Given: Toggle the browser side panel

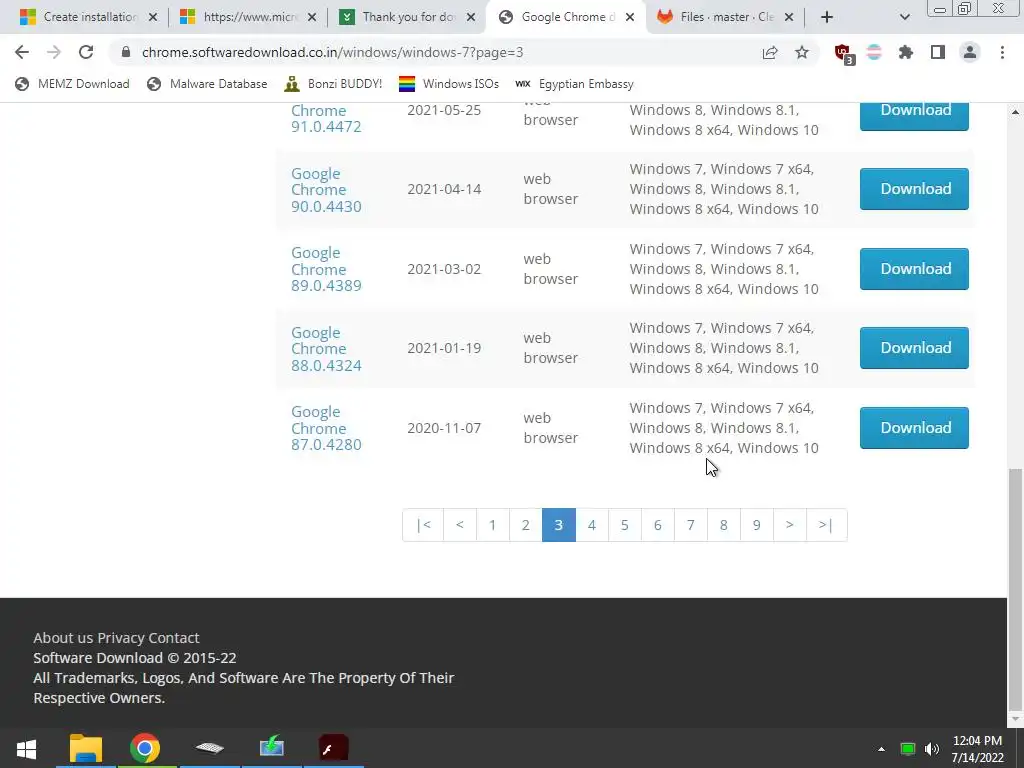Looking at the screenshot, I should tap(938, 52).
